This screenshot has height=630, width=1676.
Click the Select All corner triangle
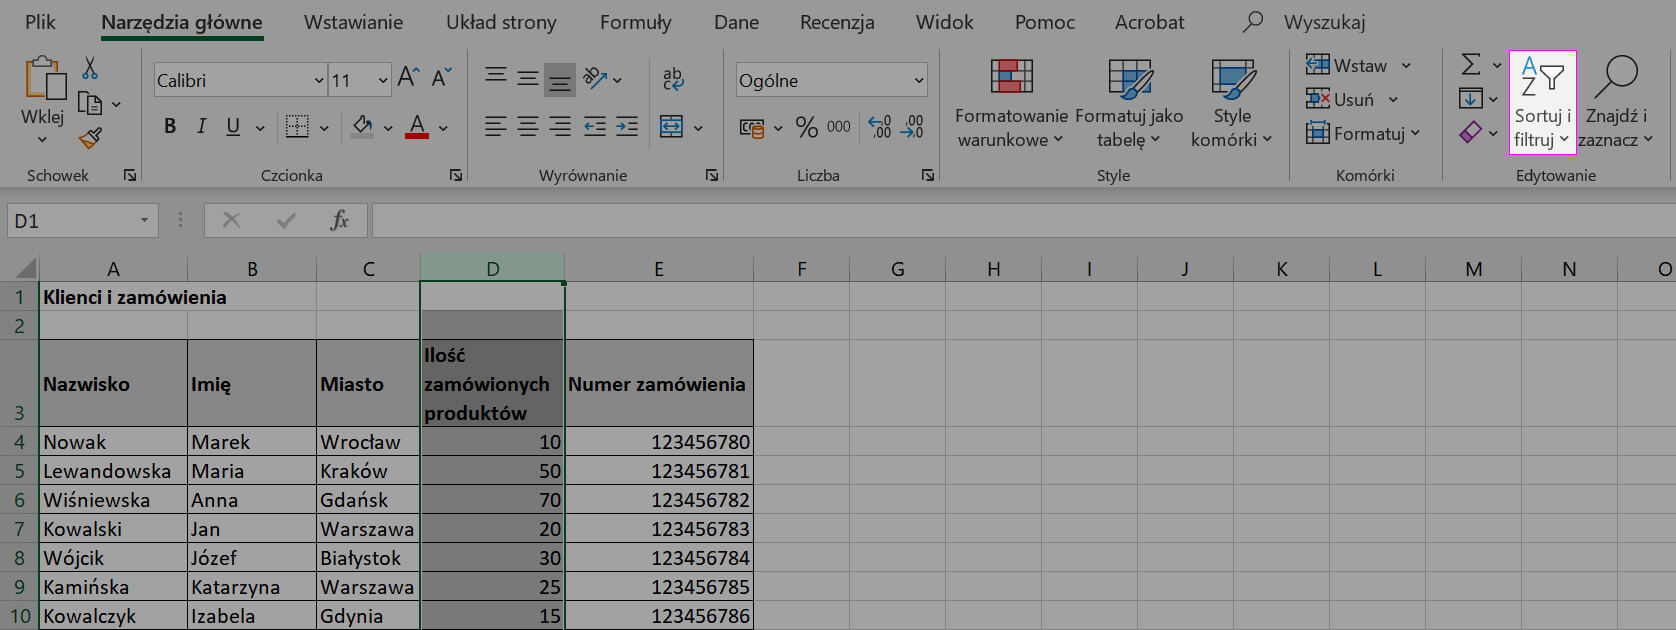25,268
